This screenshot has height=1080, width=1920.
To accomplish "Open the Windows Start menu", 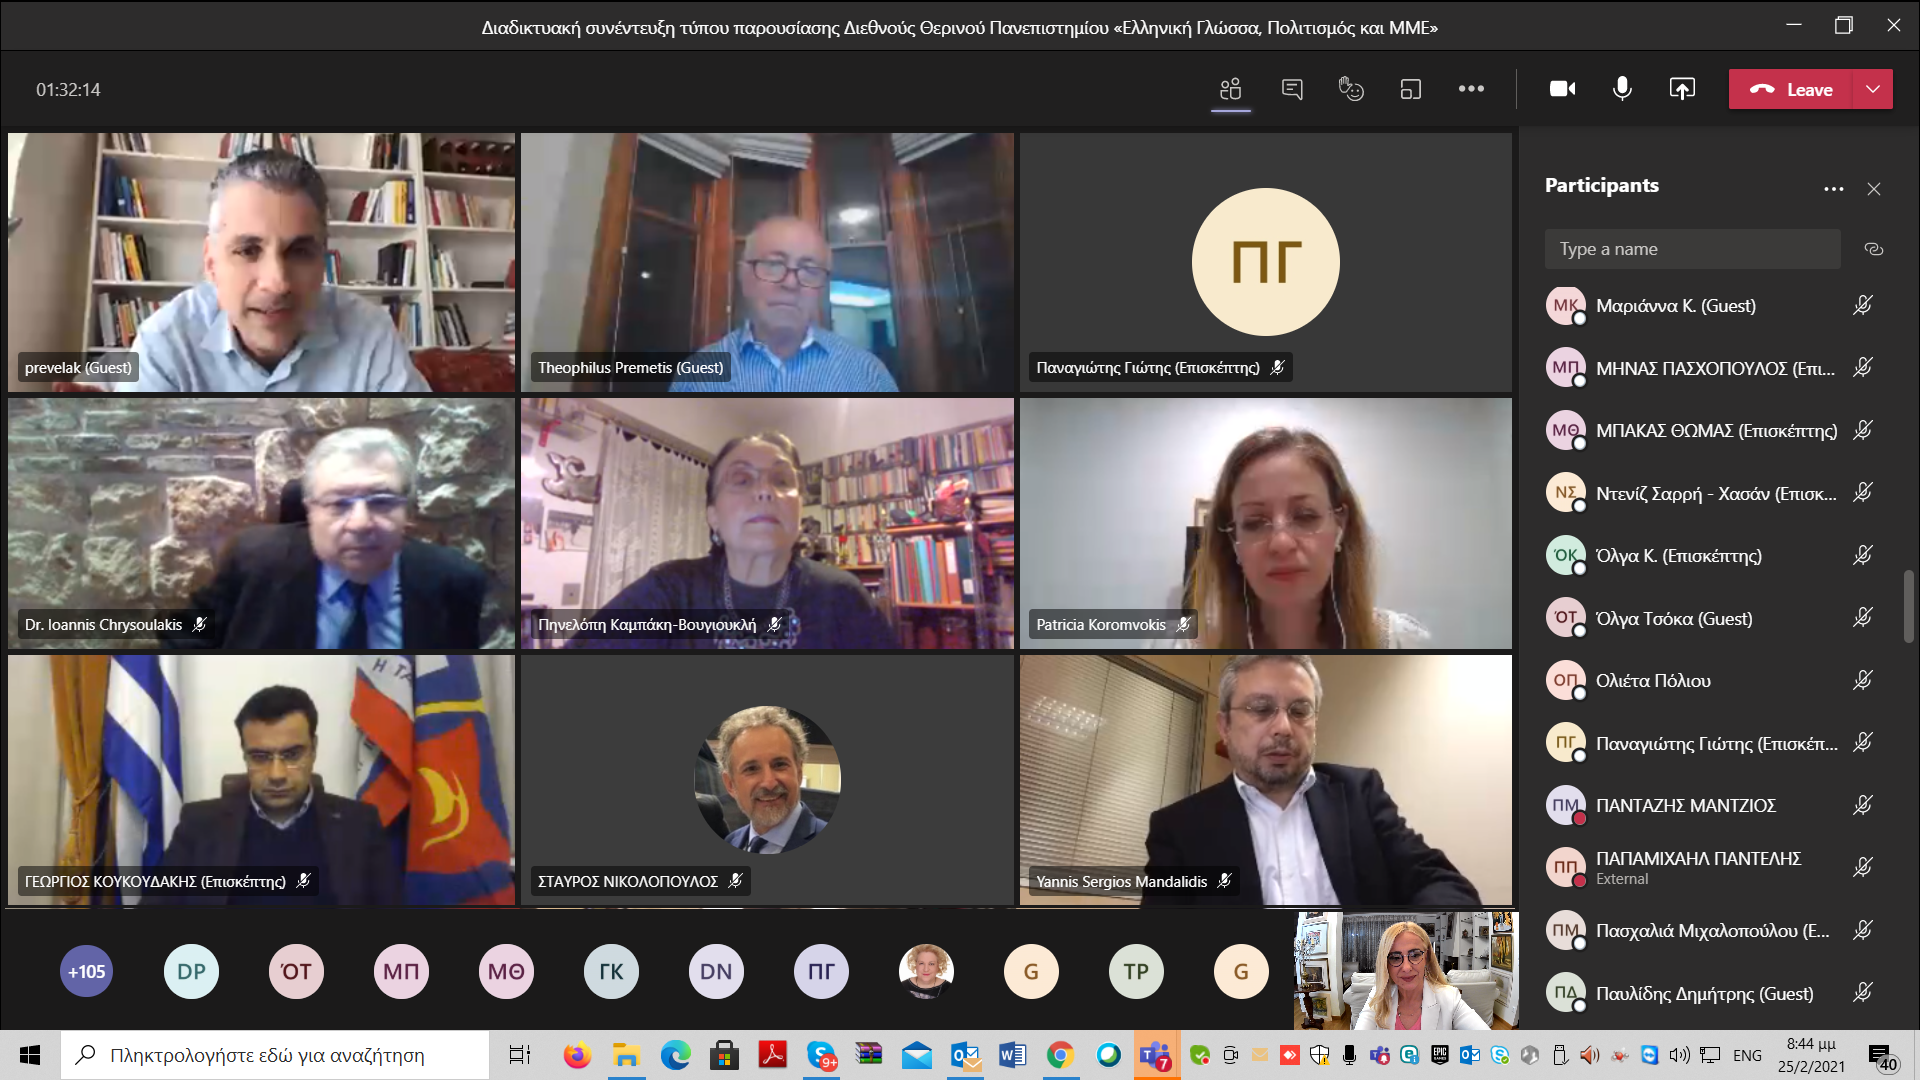I will (30, 1055).
